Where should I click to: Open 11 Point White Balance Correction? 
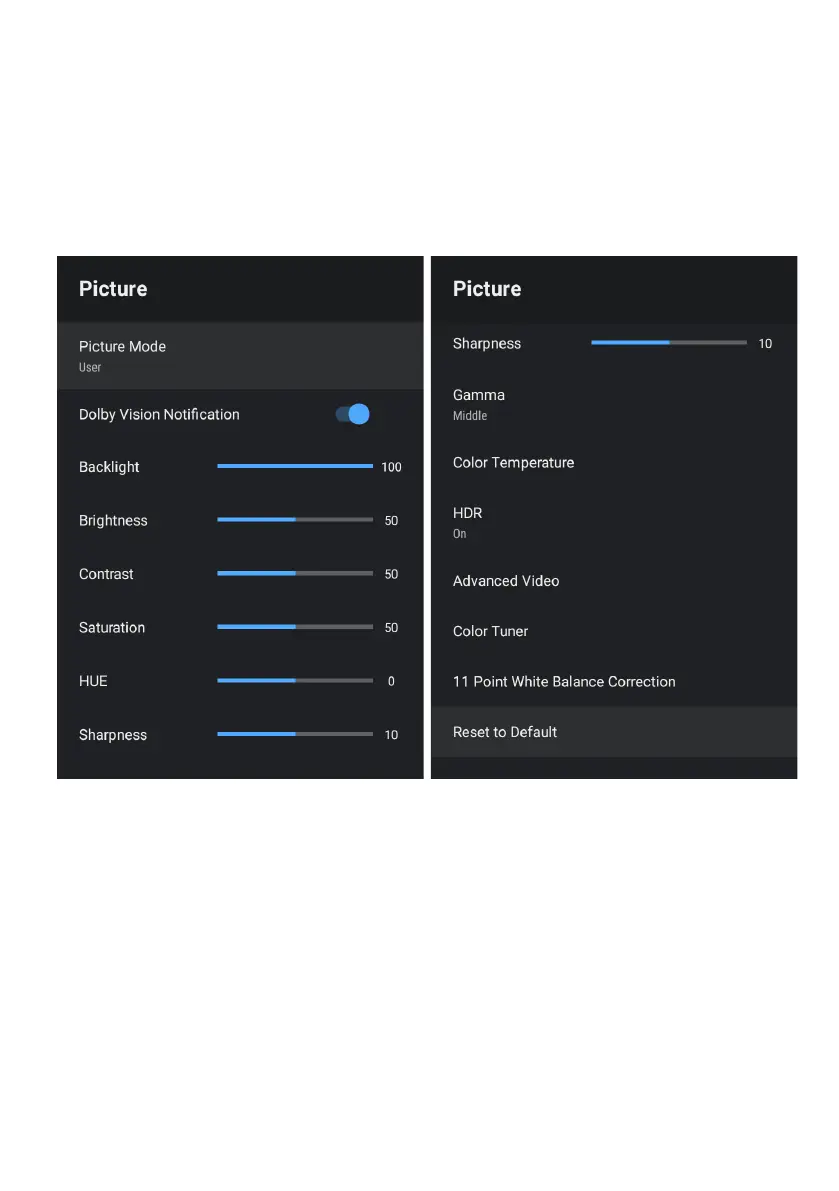(613, 681)
